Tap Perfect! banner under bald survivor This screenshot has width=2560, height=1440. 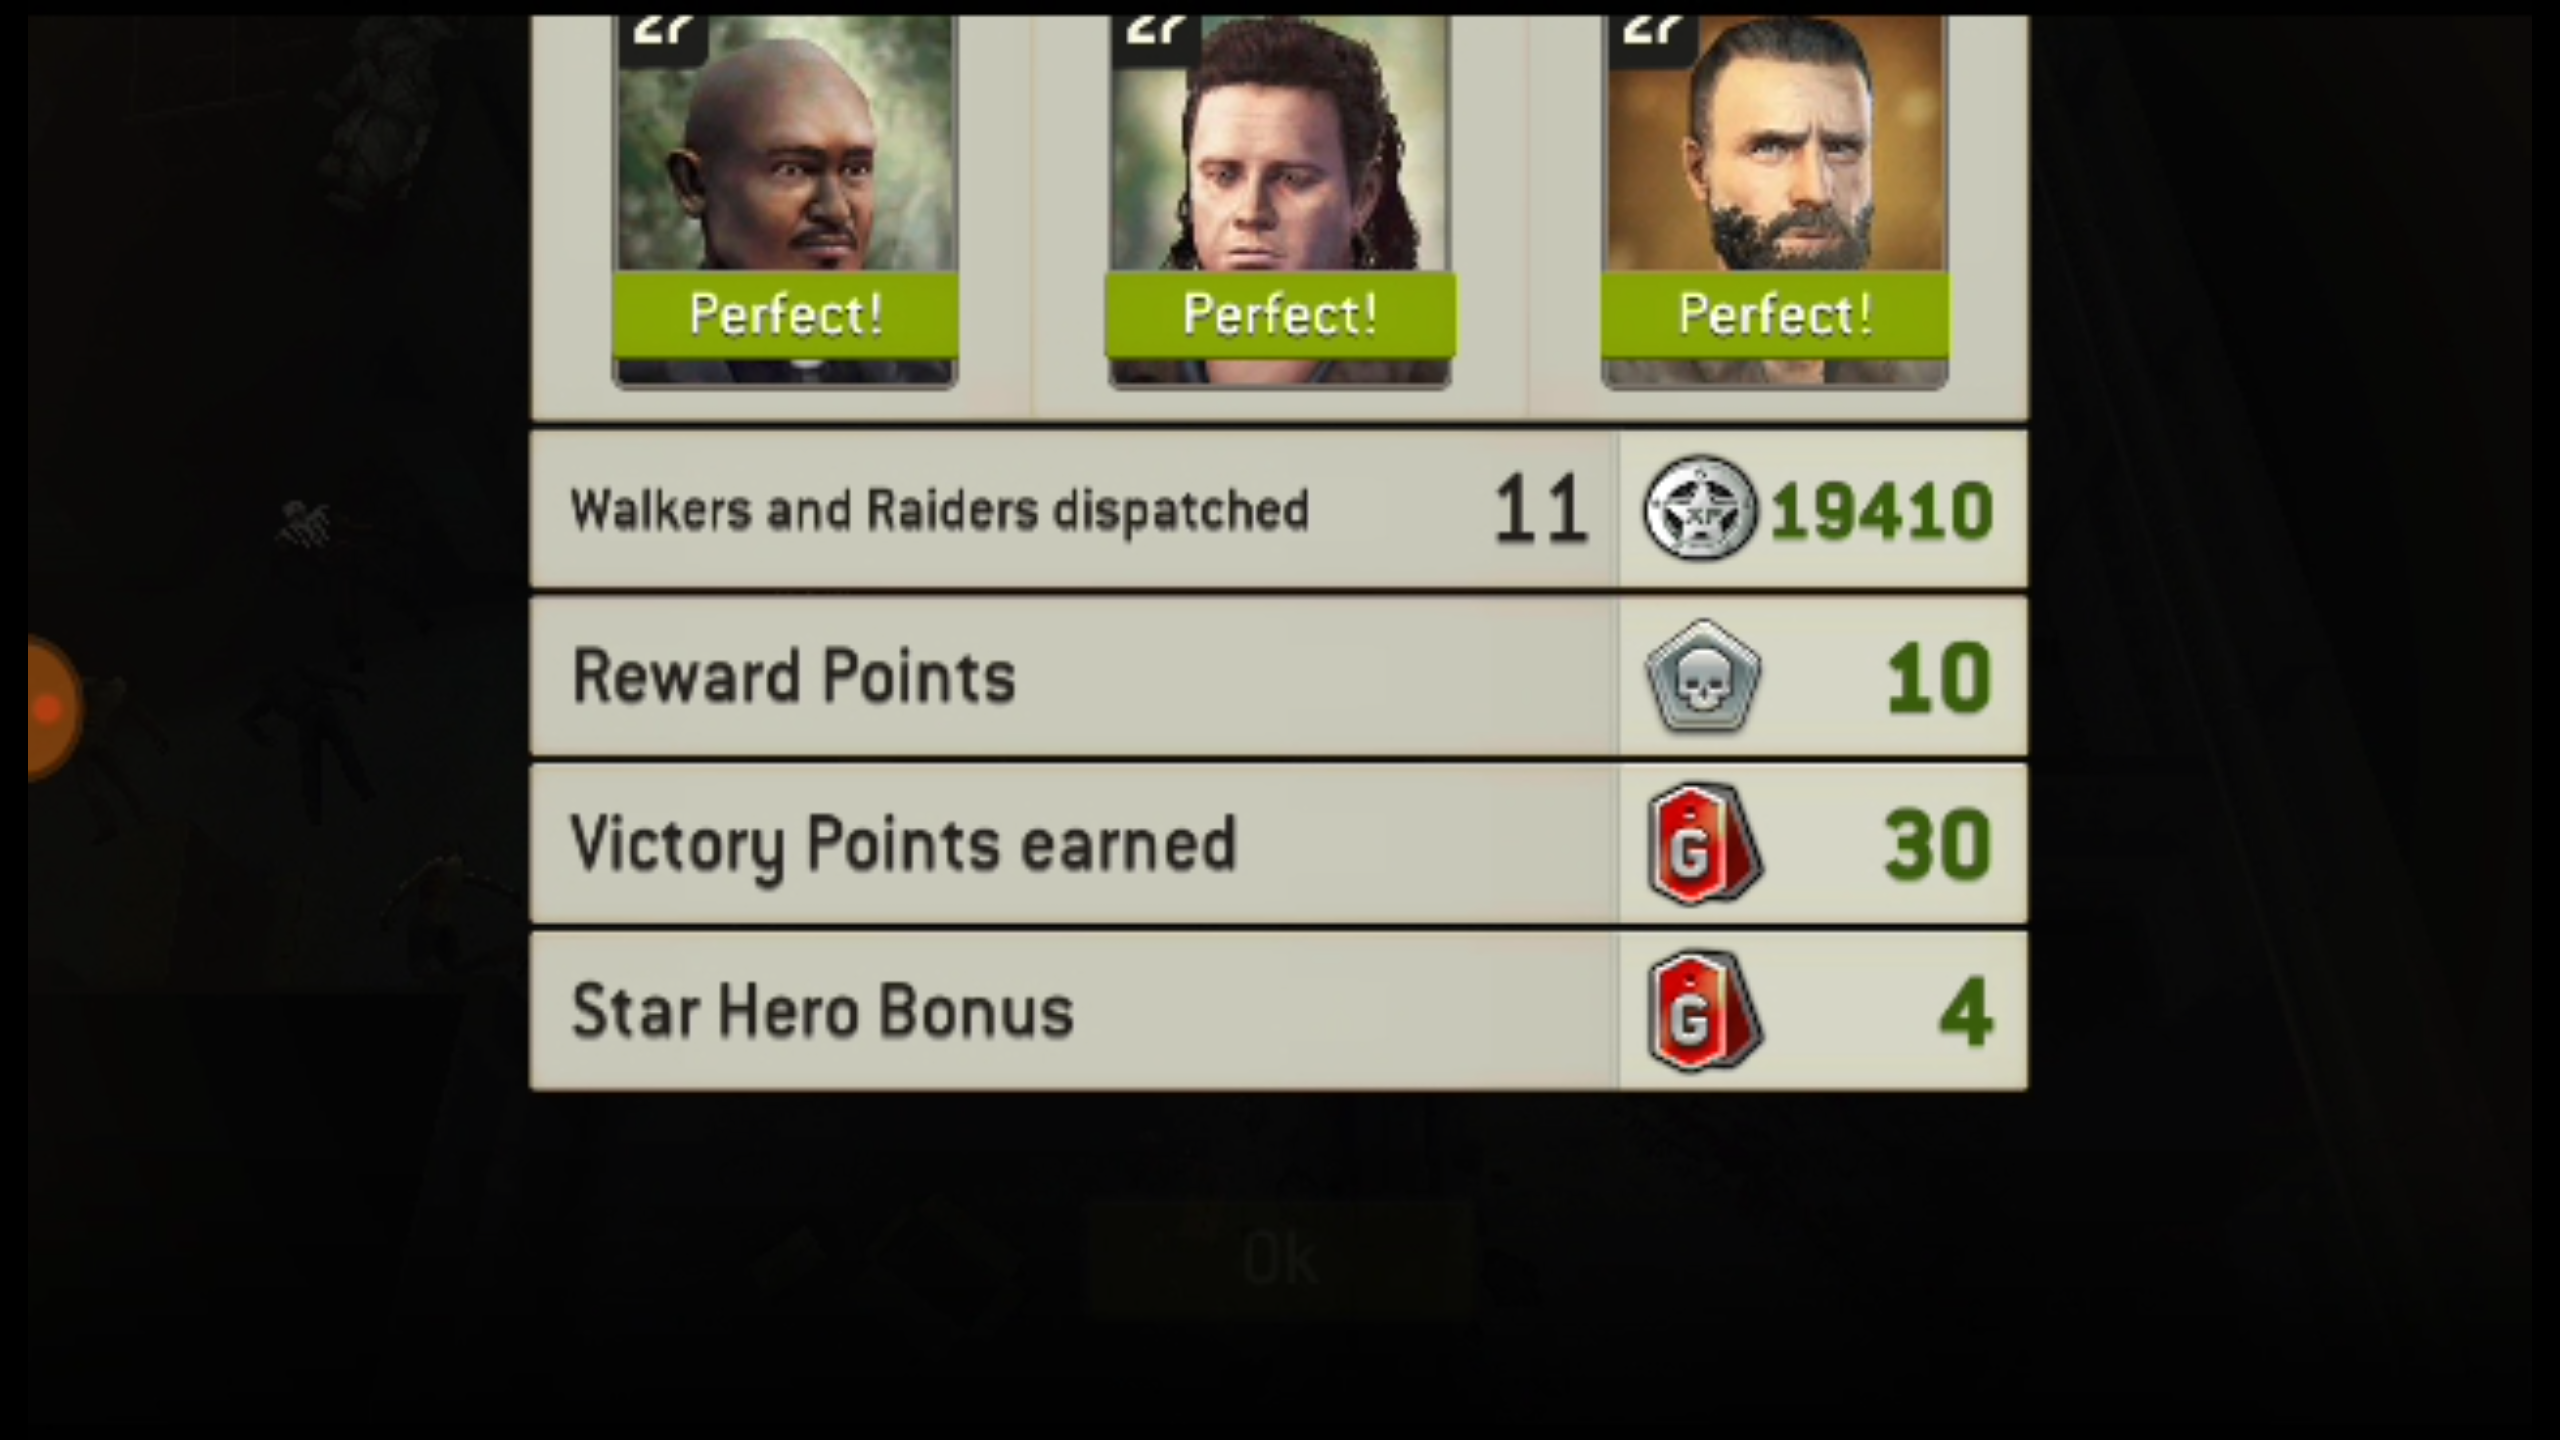(785, 315)
